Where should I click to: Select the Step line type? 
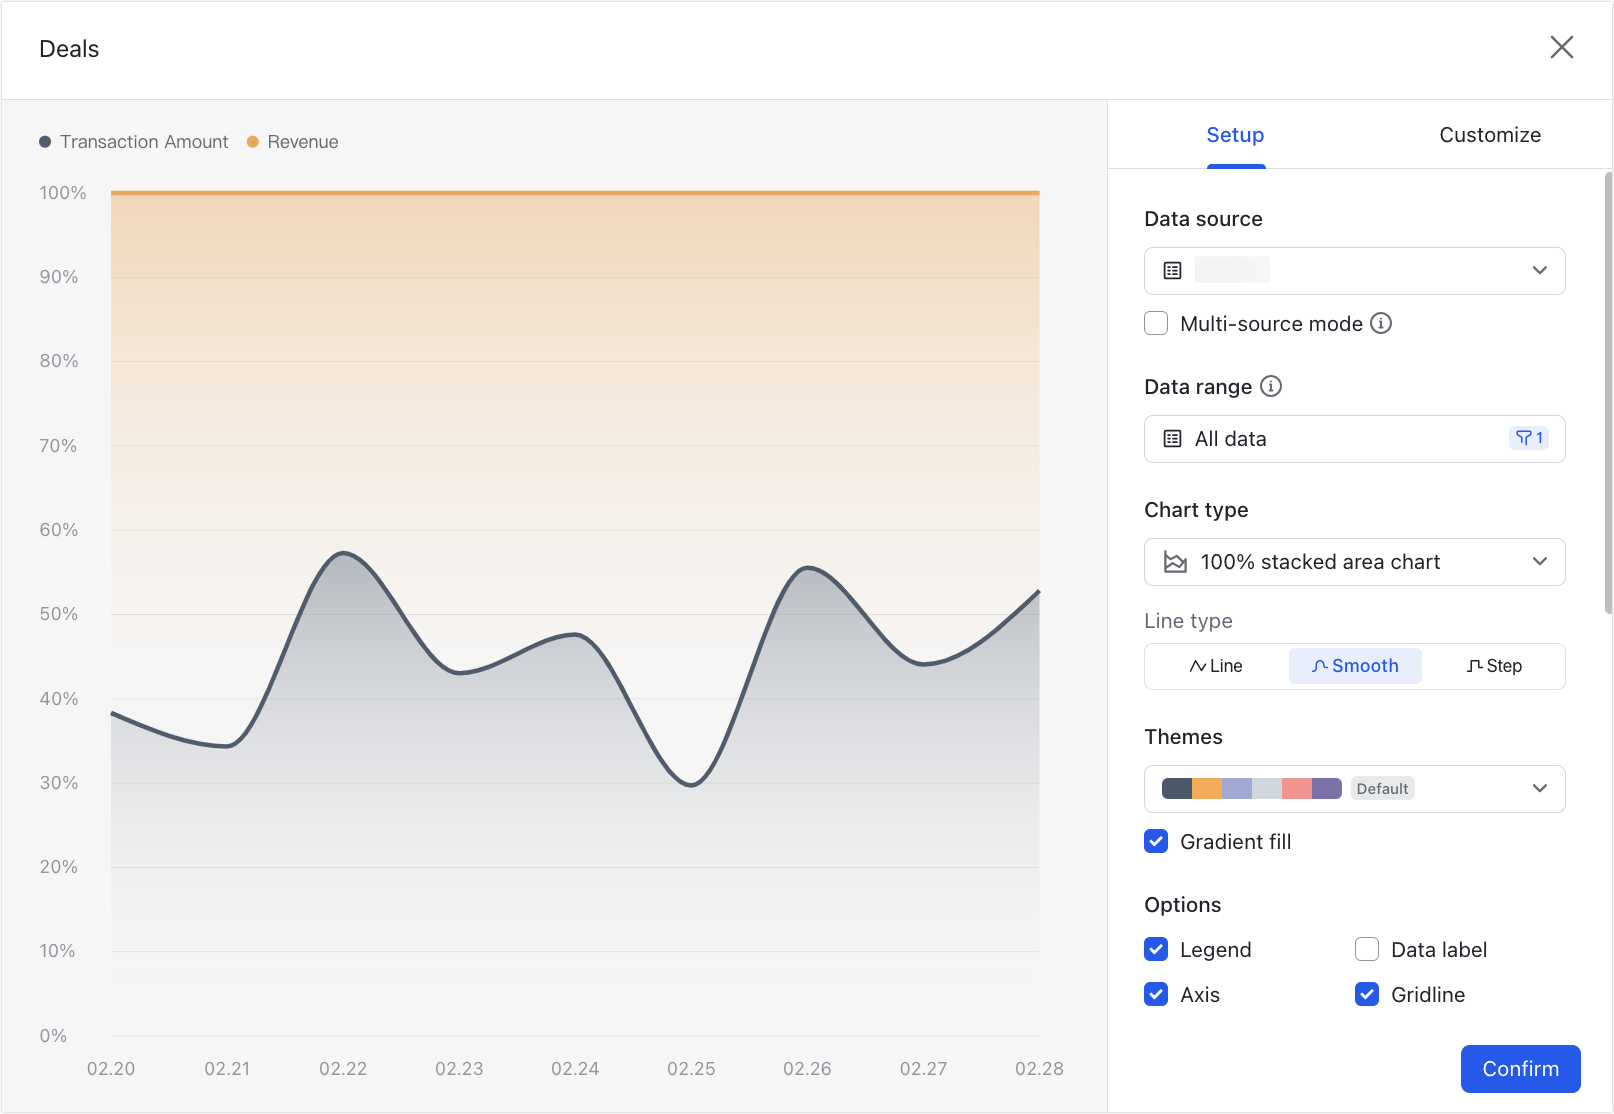pos(1494,666)
